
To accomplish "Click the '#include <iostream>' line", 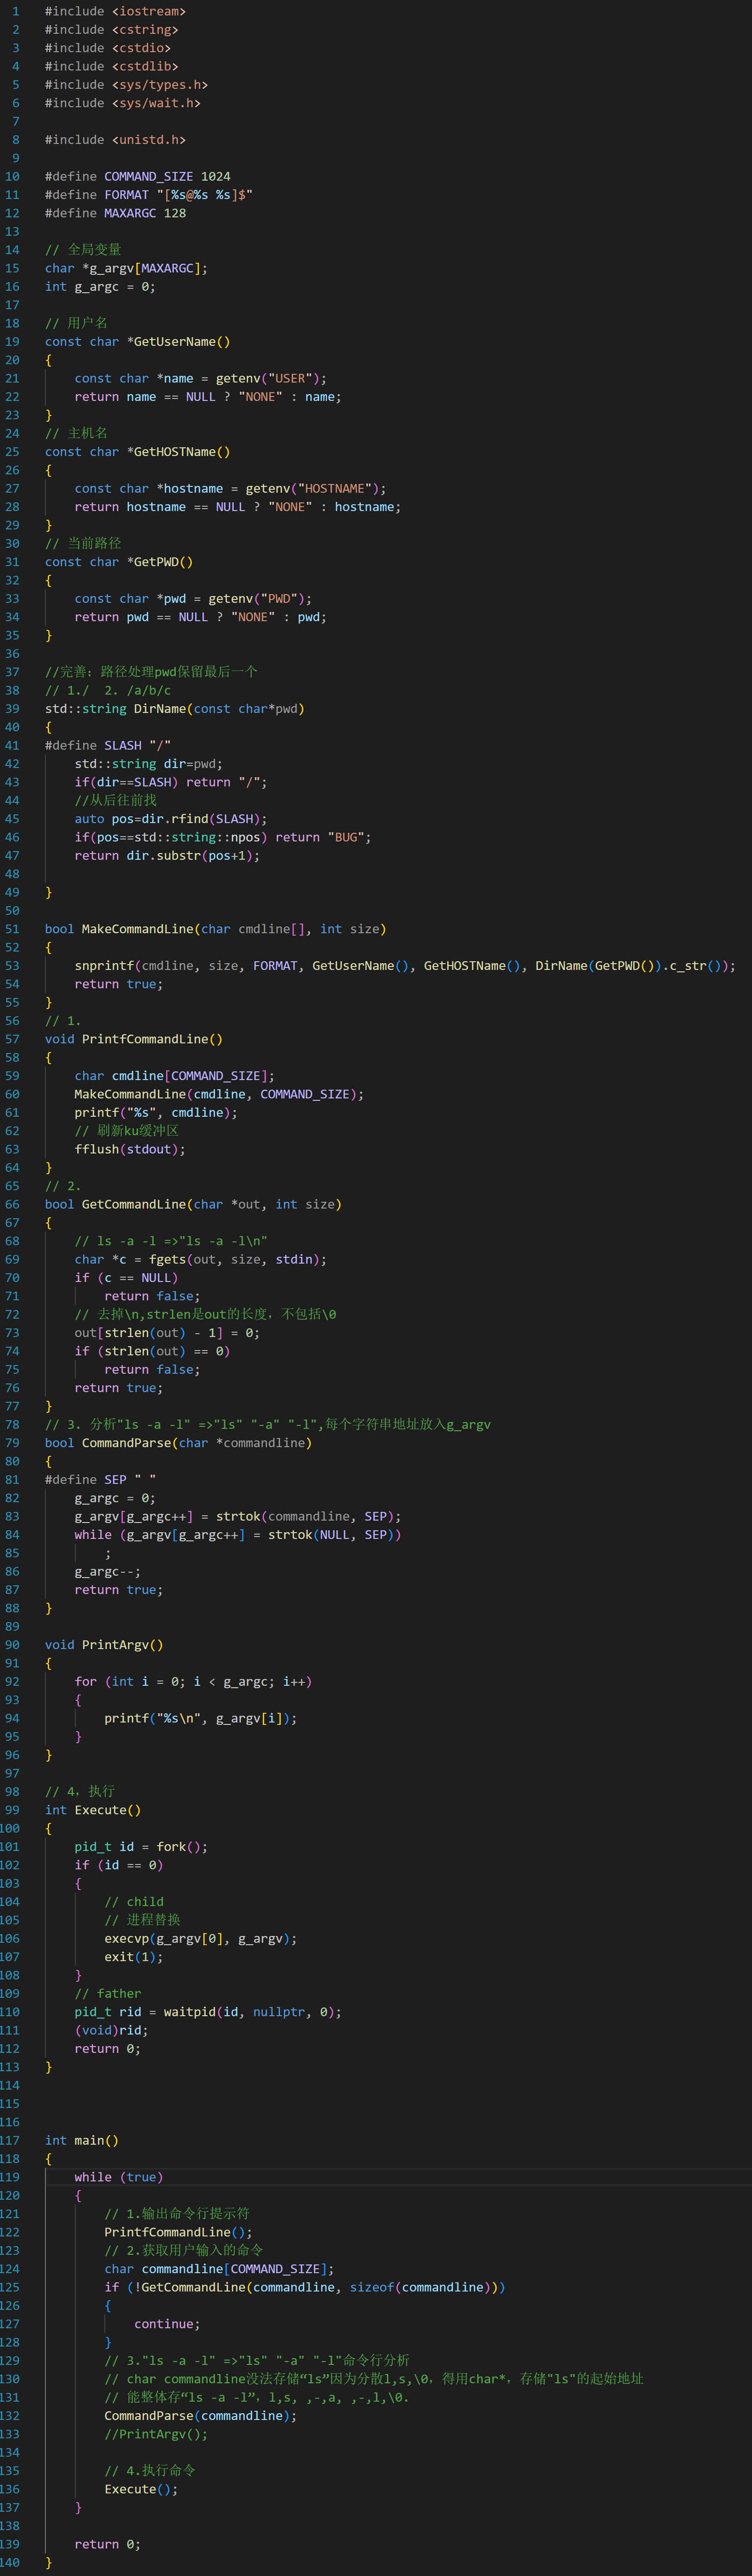I will (x=115, y=11).
